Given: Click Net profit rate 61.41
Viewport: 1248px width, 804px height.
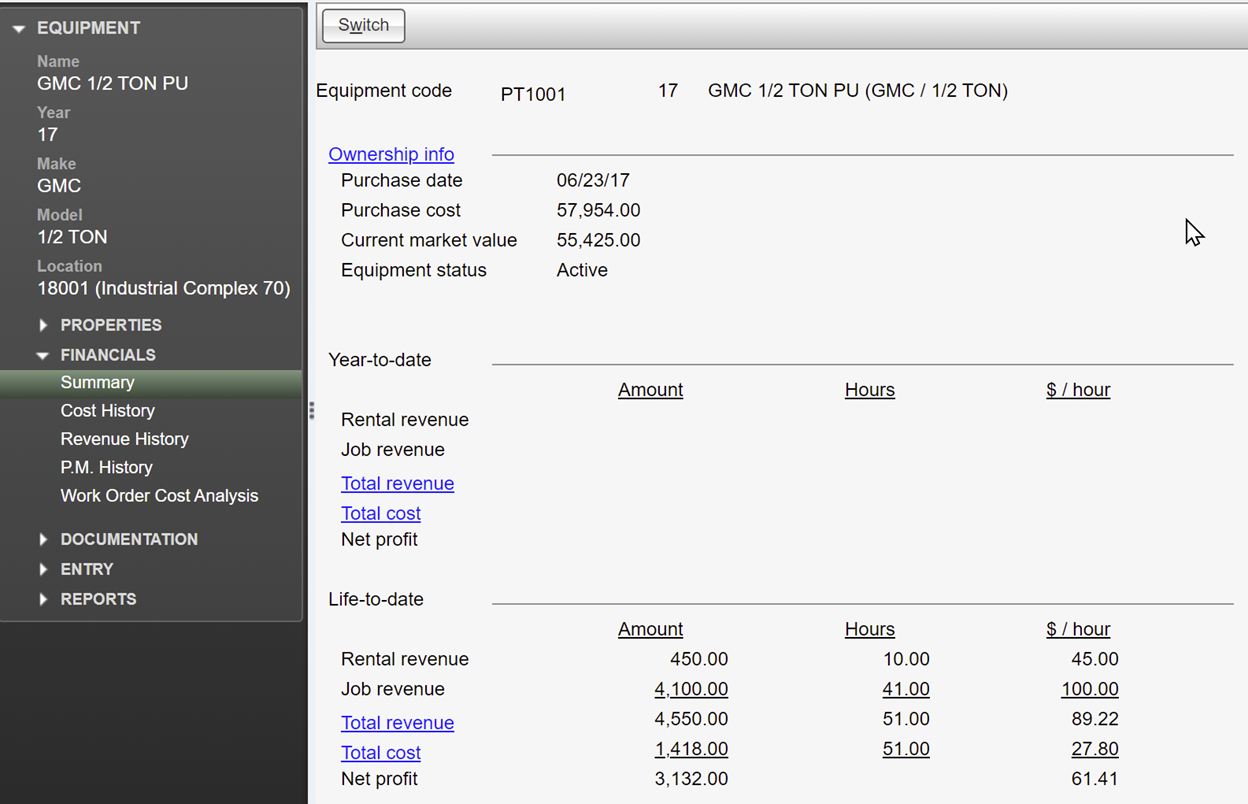Looking at the screenshot, I should click(x=1095, y=779).
